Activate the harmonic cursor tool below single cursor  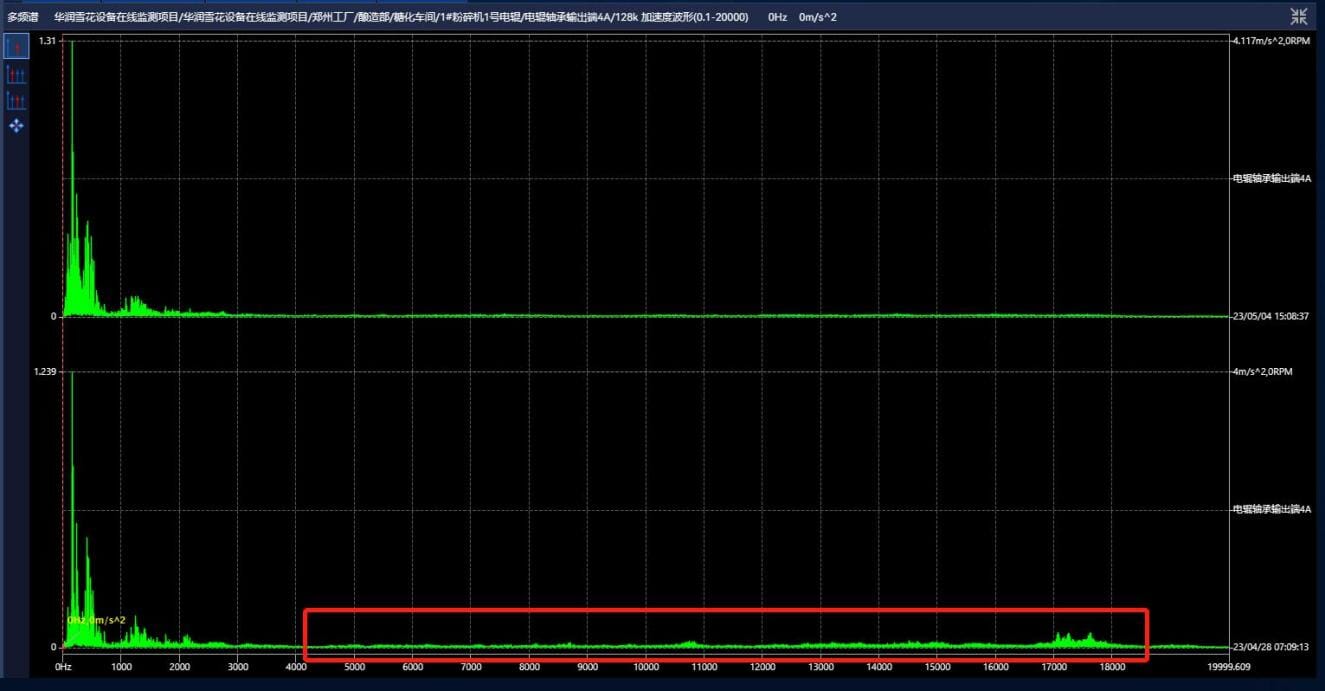[x=16, y=74]
